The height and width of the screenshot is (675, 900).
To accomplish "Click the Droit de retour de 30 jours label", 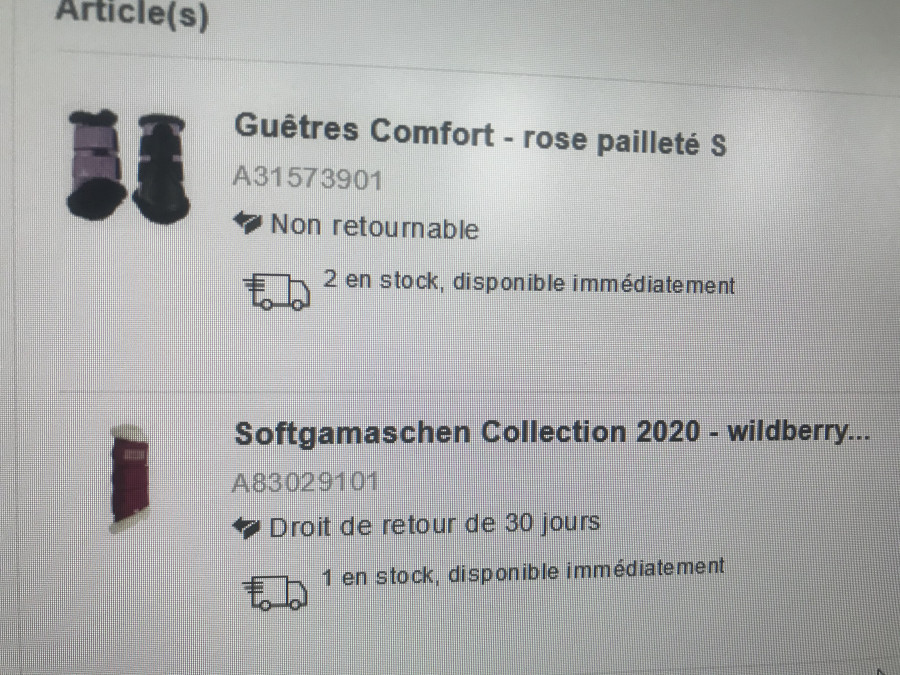I will coord(435,525).
